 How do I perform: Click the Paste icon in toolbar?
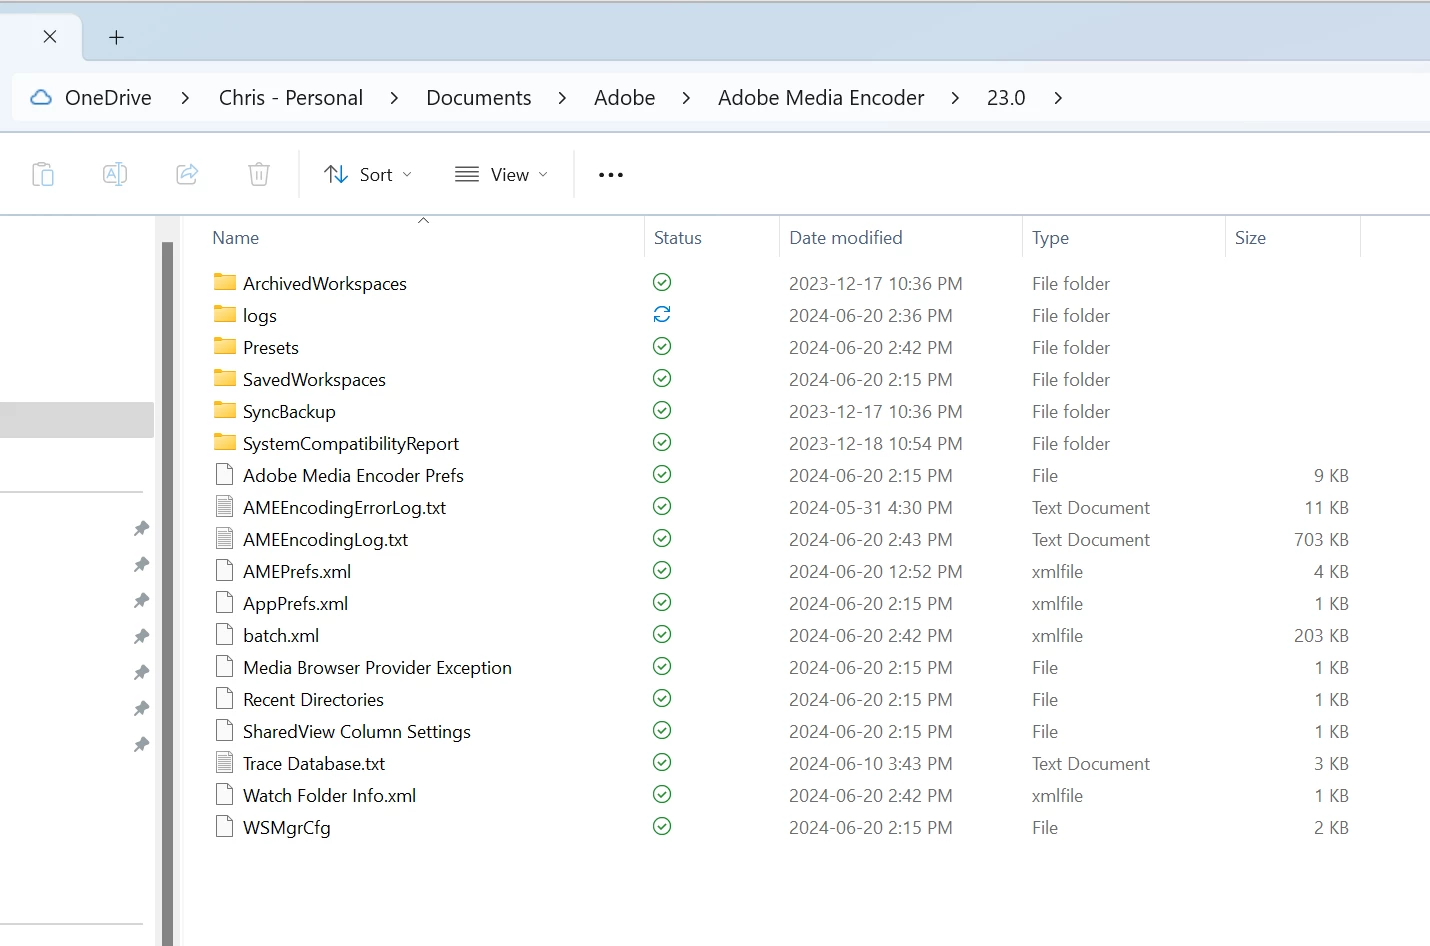point(43,174)
